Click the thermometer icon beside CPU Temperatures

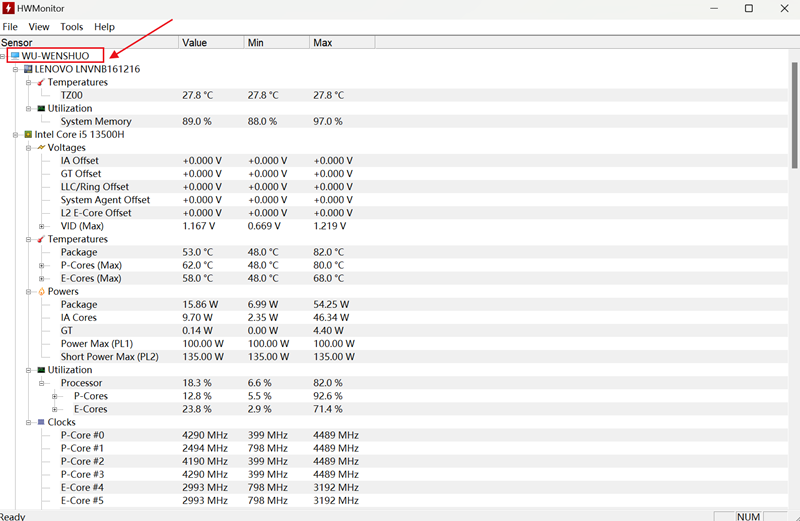pyautogui.click(x=41, y=239)
